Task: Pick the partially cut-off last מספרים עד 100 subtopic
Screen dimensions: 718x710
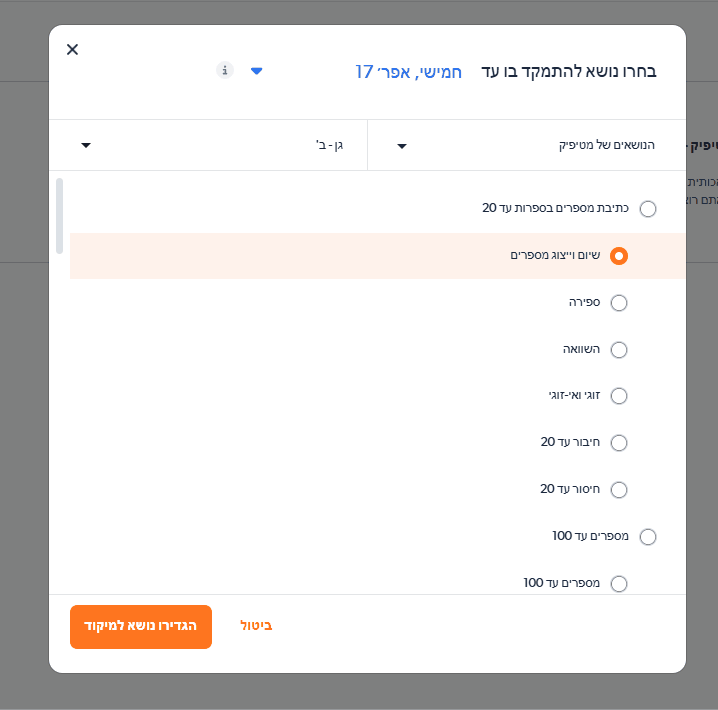Action: [x=619, y=583]
